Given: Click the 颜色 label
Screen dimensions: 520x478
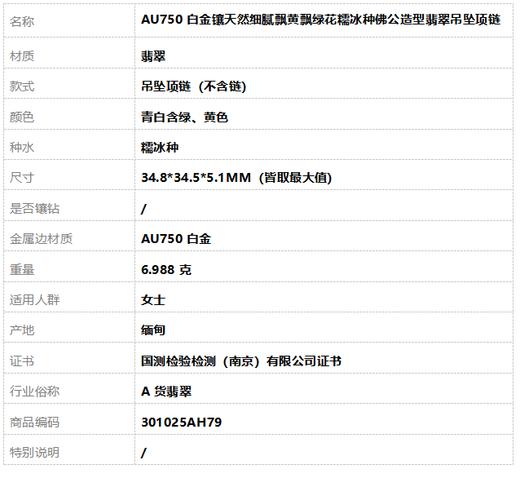Looking at the screenshot, I should click(22, 117).
